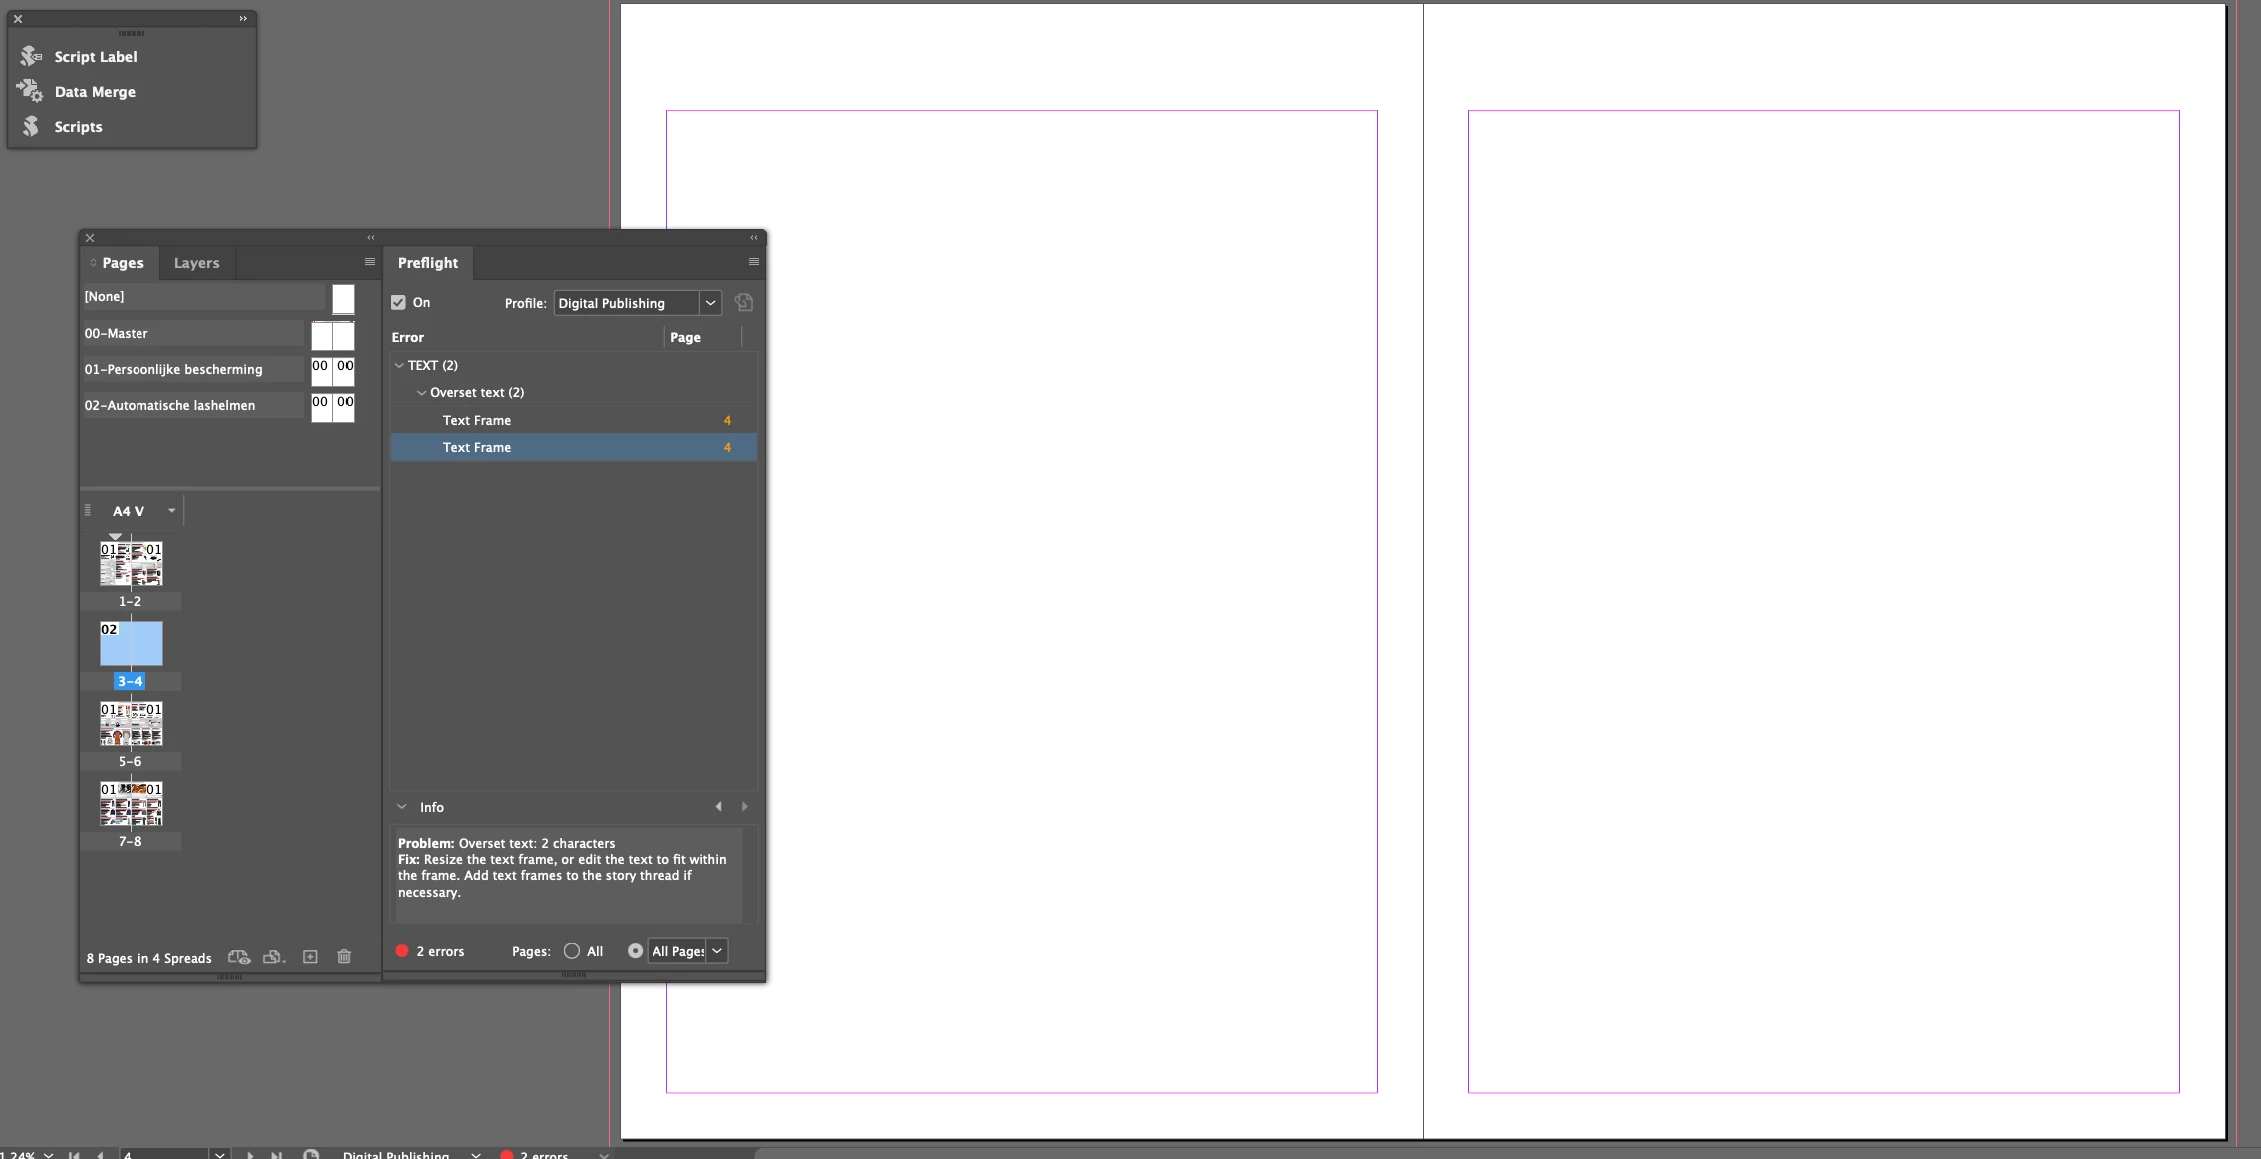Select the All pages radio button
This screenshot has width=2261, height=1159.
[x=572, y=951]
